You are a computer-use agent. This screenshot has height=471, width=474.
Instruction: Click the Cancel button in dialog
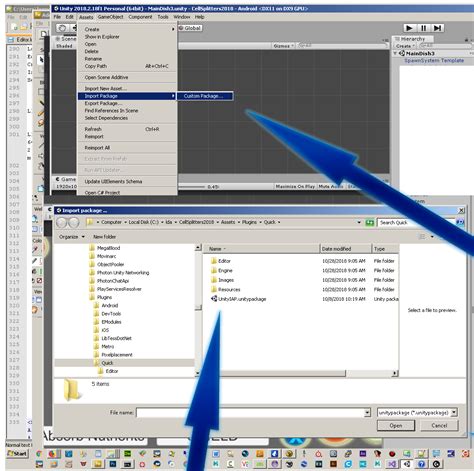[x=439, y=426]
